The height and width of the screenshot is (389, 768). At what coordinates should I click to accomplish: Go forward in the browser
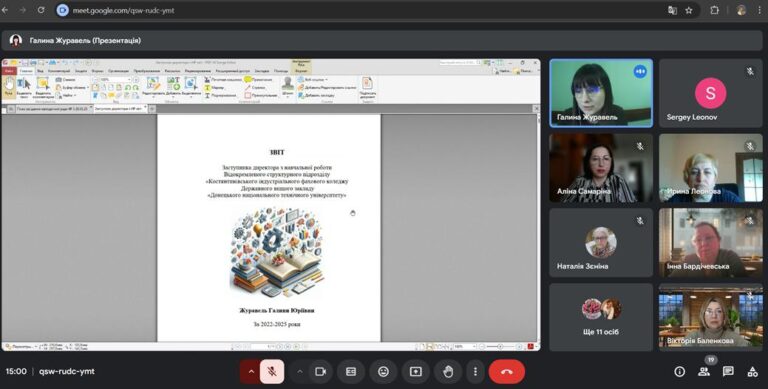coord(23,10)
